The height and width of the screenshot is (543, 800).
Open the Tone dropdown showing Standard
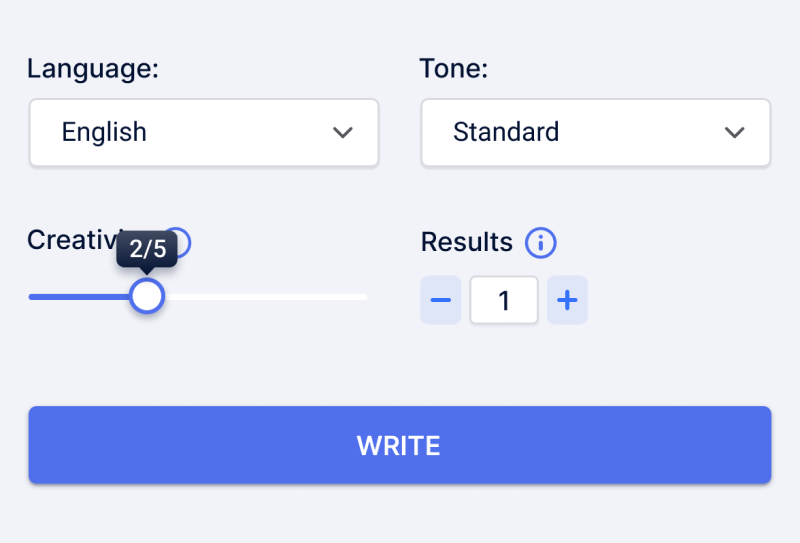click(595, 133)
